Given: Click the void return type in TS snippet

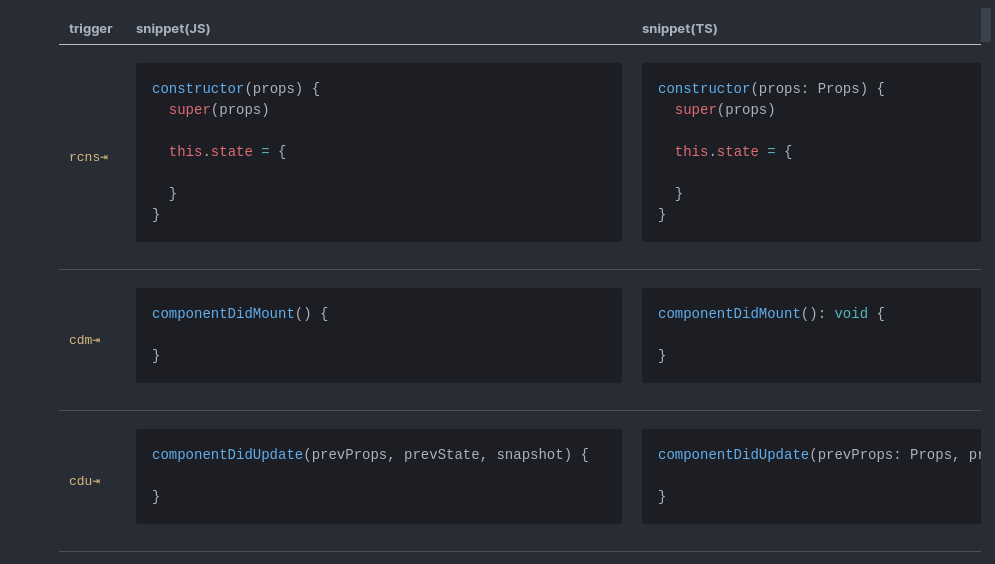Looking at the screenshot, I should pyautogui.click(x=851, y=314).
